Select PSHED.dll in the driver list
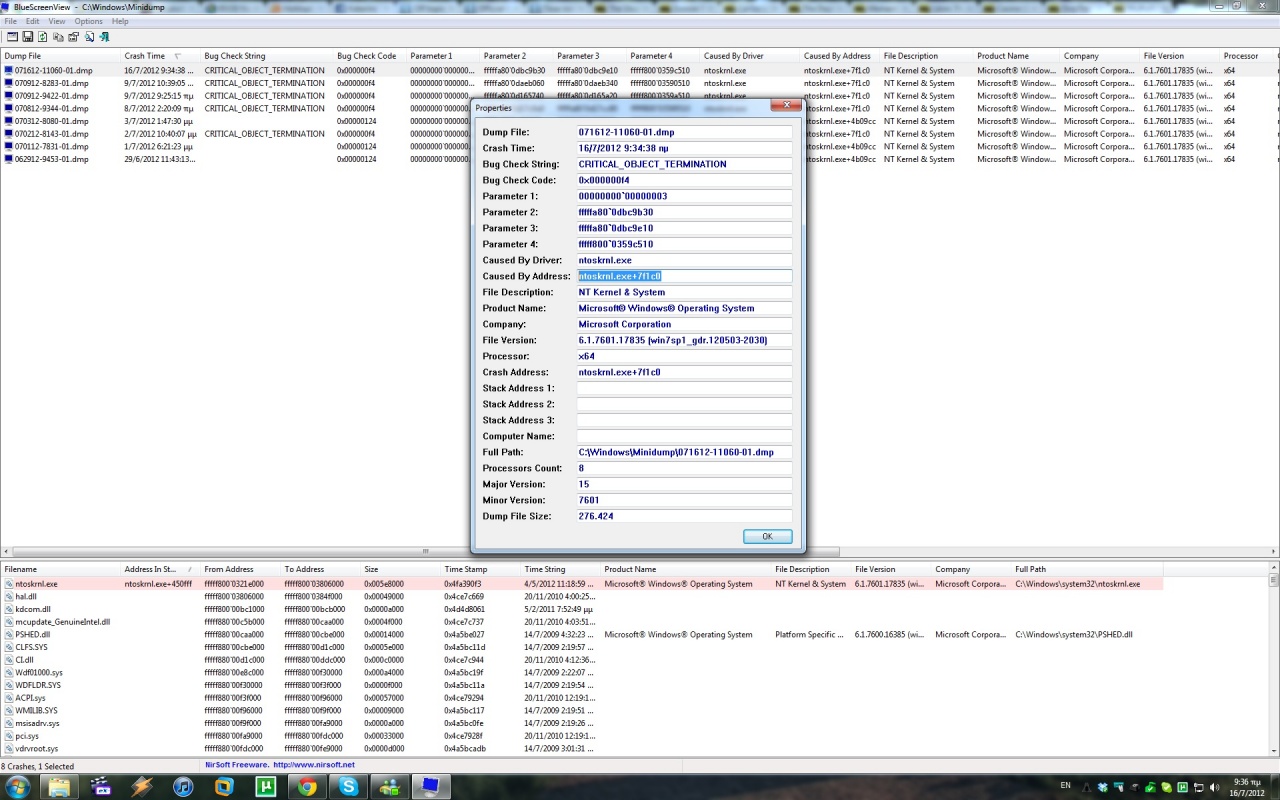 [32, 634]
